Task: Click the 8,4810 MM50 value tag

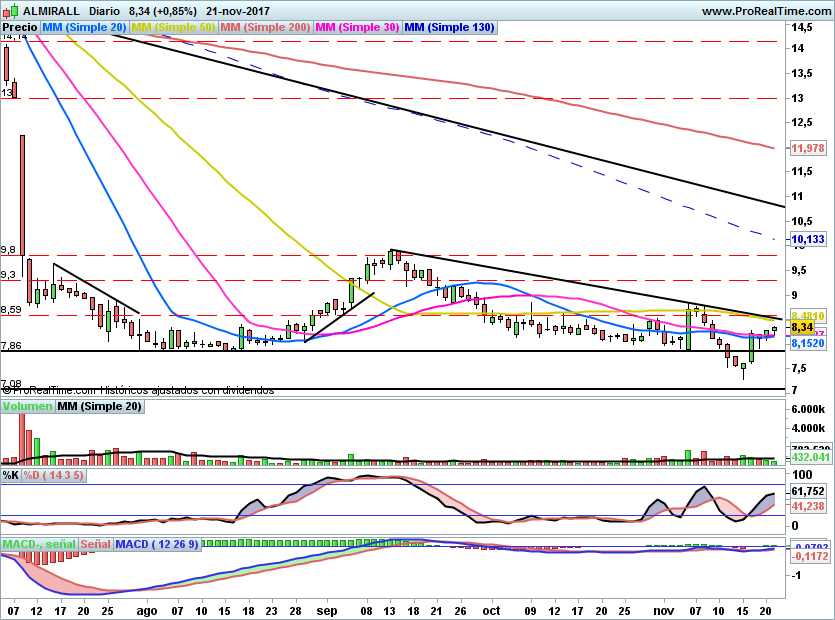Action: [x=808, y=316]
